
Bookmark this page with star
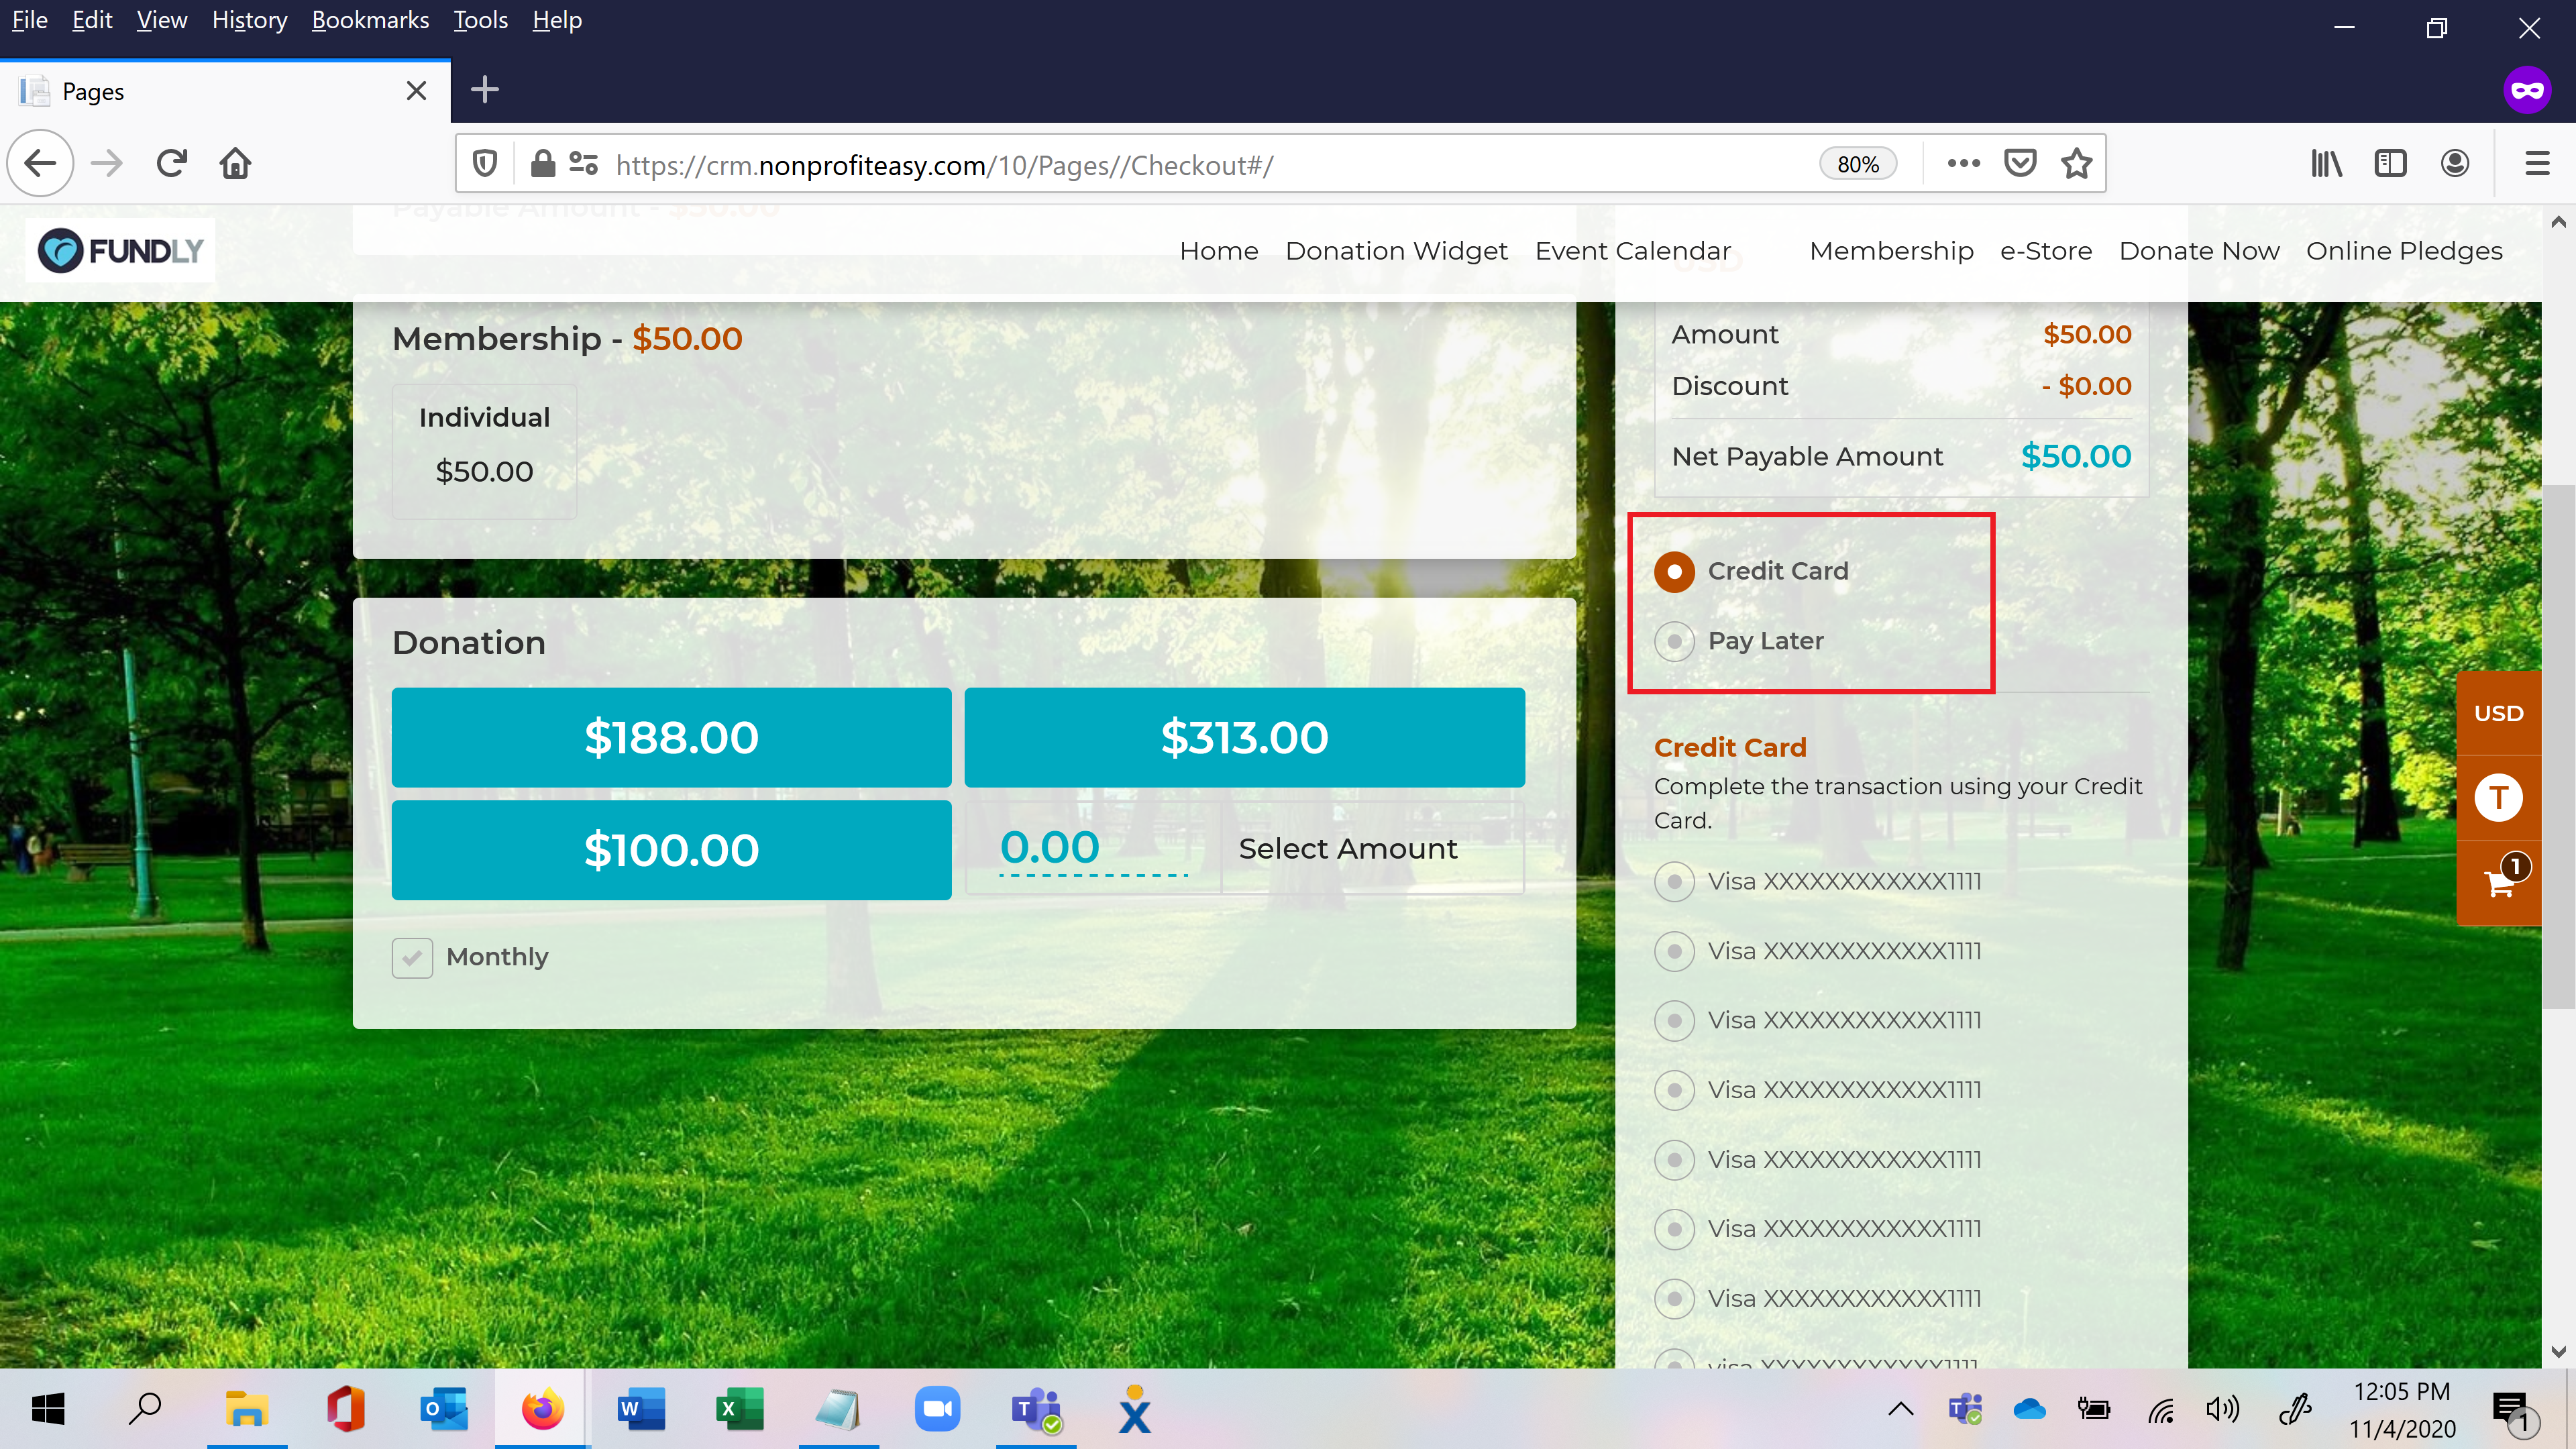pyautogui.click(x=2077, y=163)
